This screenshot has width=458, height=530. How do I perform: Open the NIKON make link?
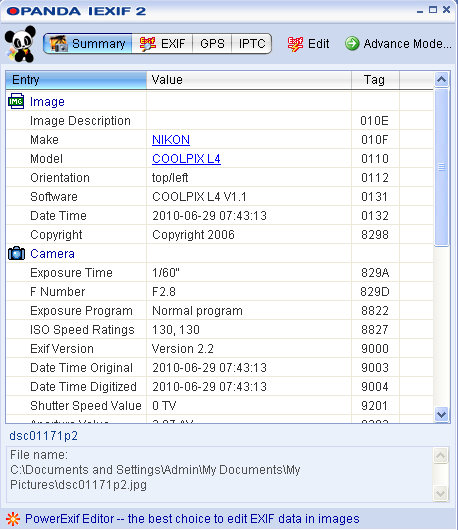pos(171,140)
